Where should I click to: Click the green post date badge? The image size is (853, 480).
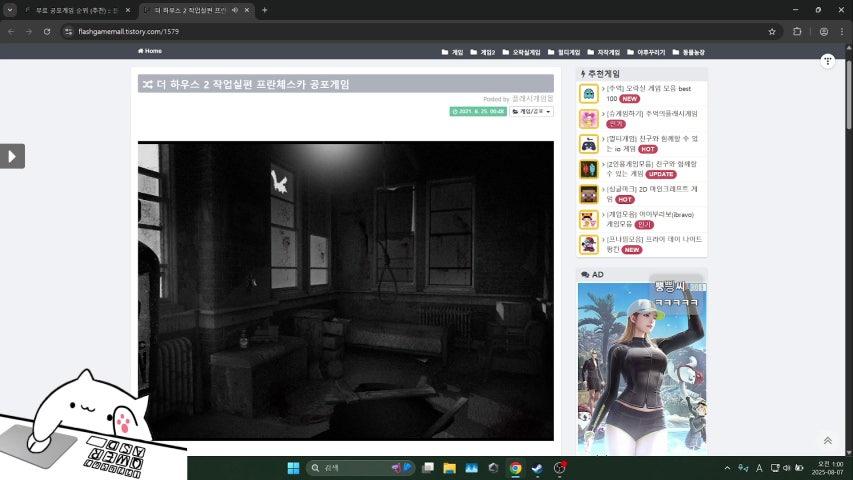pyautogui.click(x=478, y=111)
